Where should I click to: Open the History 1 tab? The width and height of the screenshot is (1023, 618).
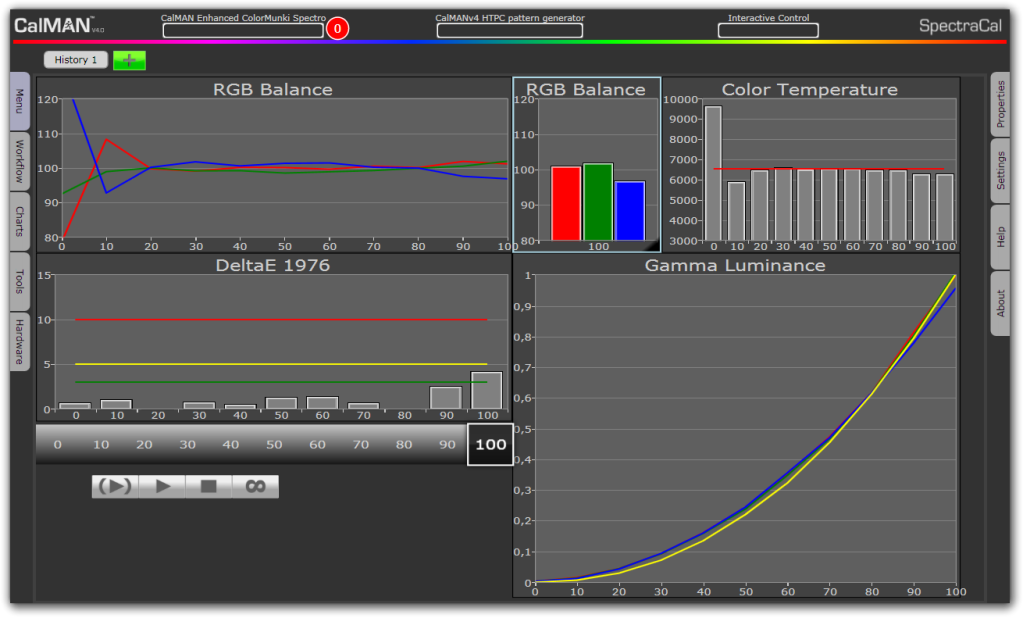[76, 60]
